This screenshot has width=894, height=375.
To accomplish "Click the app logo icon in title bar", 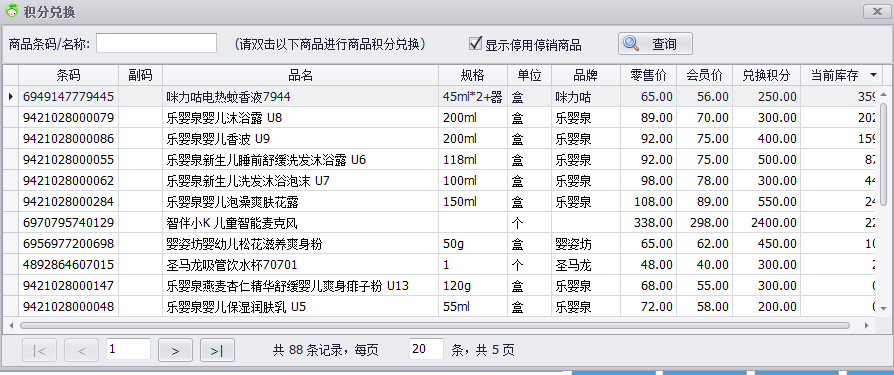I will click(11, 11).
